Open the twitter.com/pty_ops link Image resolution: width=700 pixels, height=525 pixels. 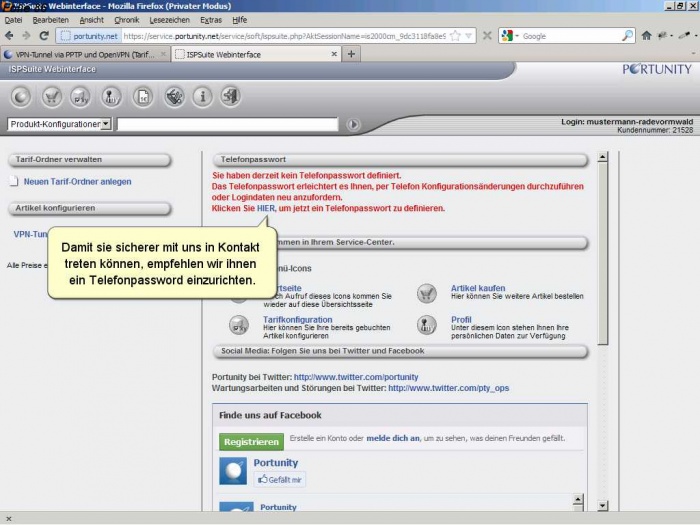(448, 388)
